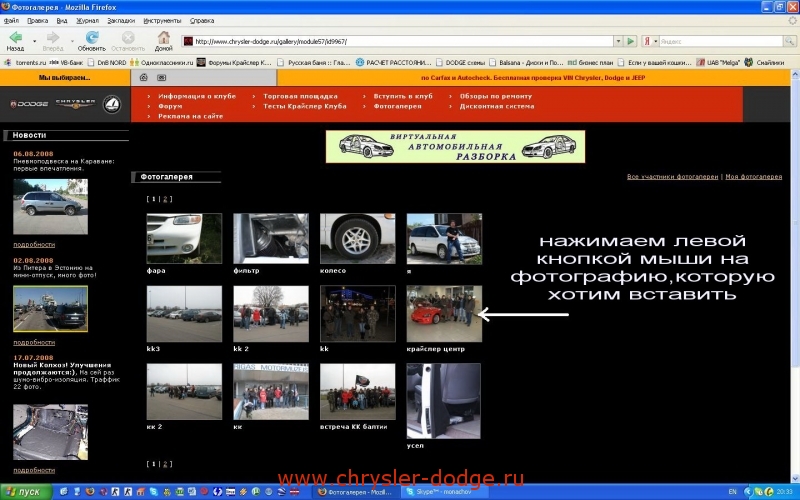Open the Фотогалерея menu link
Screen dimensions: 800x500
coord(397,106)
